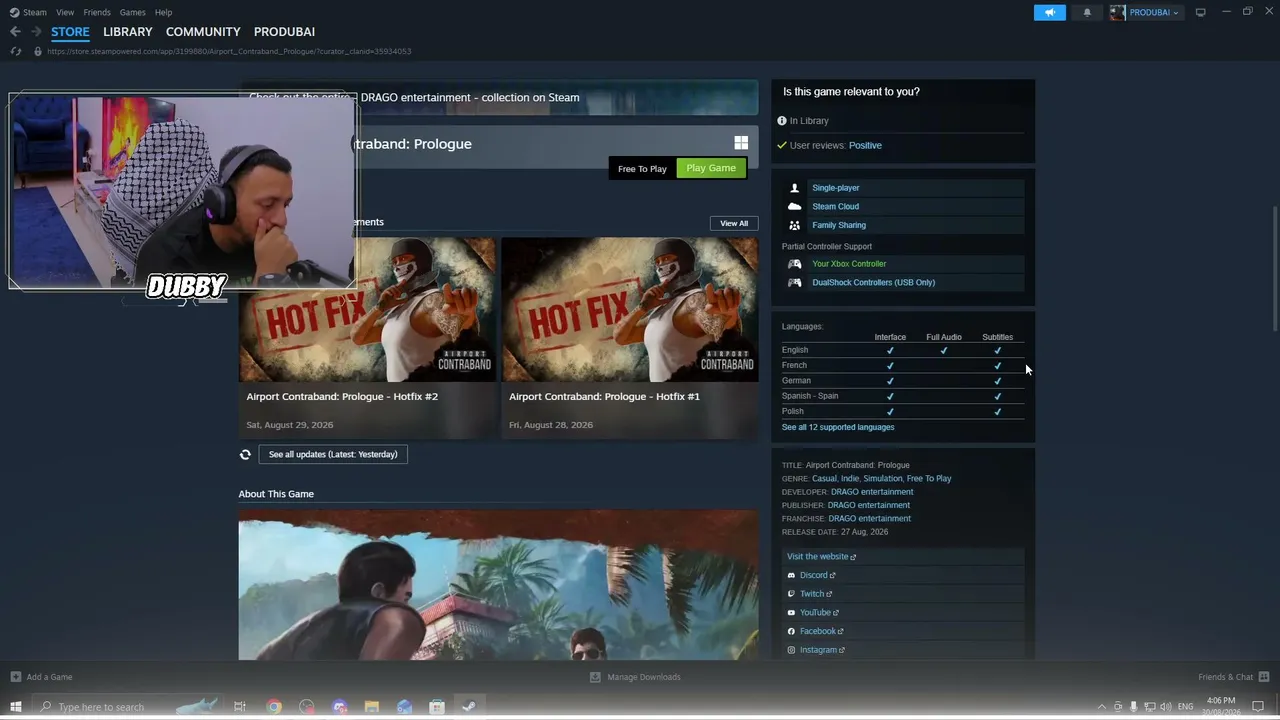The width and height of the screenshot is (1280, 720).
Task: Click the Manage Downloads icon
Action: (x=595, y=677)
